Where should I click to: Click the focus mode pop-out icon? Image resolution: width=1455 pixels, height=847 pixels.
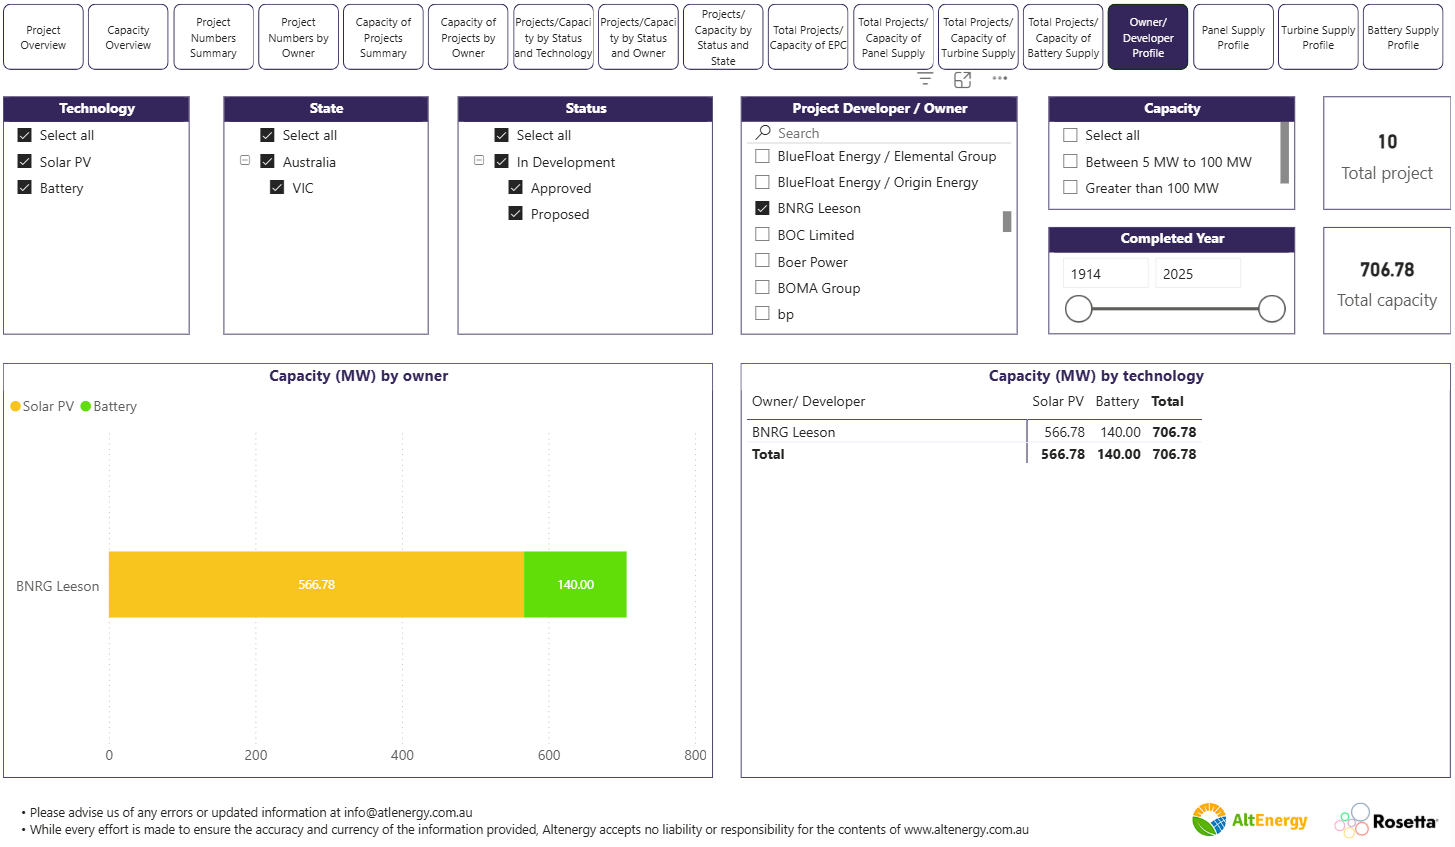point(962,77)
